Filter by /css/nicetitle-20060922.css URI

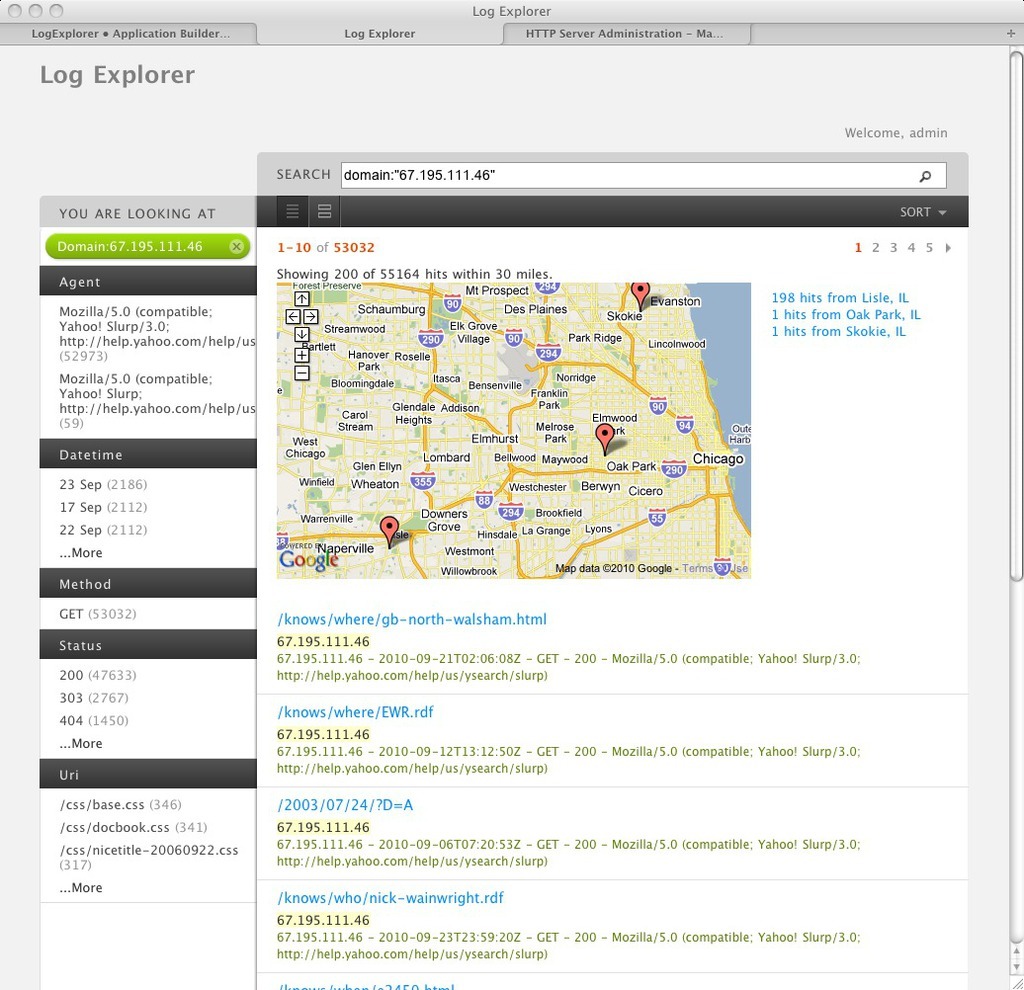tap(149, 857)
